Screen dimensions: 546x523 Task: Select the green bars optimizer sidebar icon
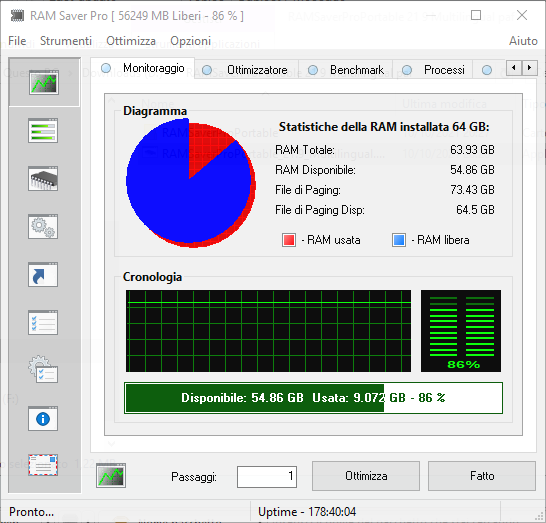click(43, 131)
